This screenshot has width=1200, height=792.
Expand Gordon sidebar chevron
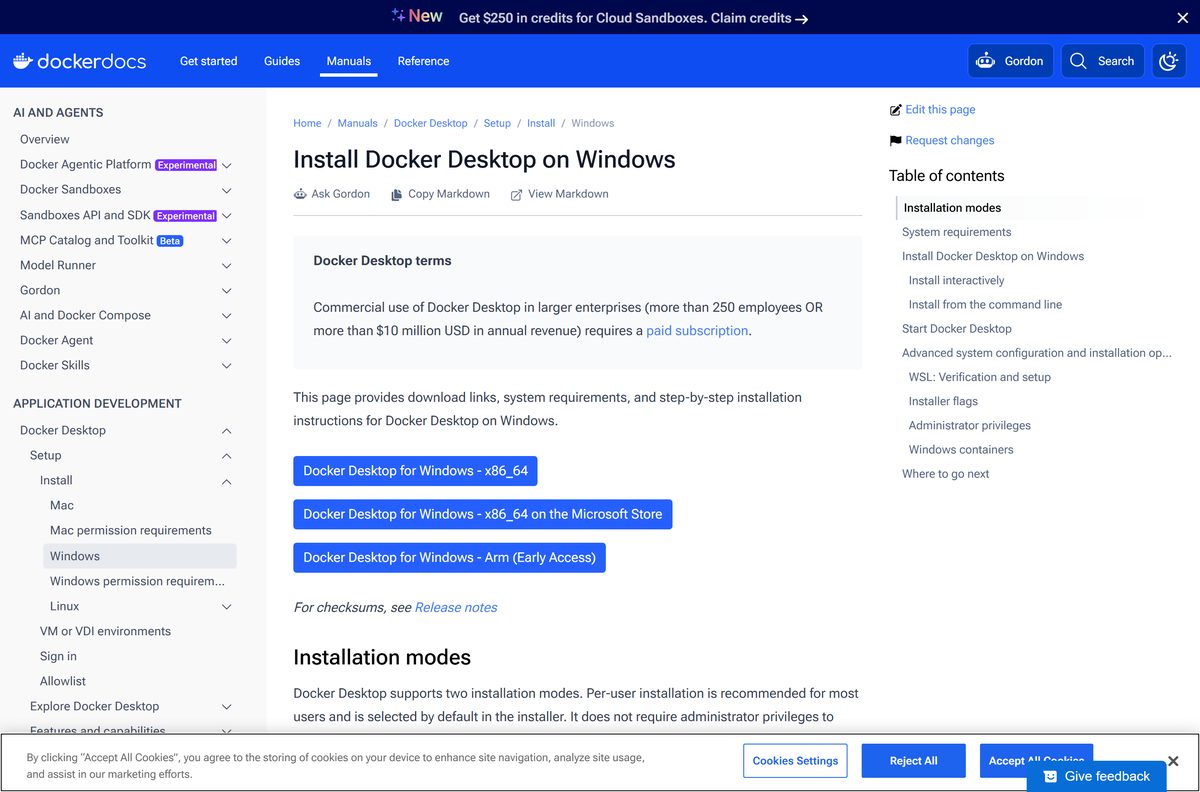227,290
